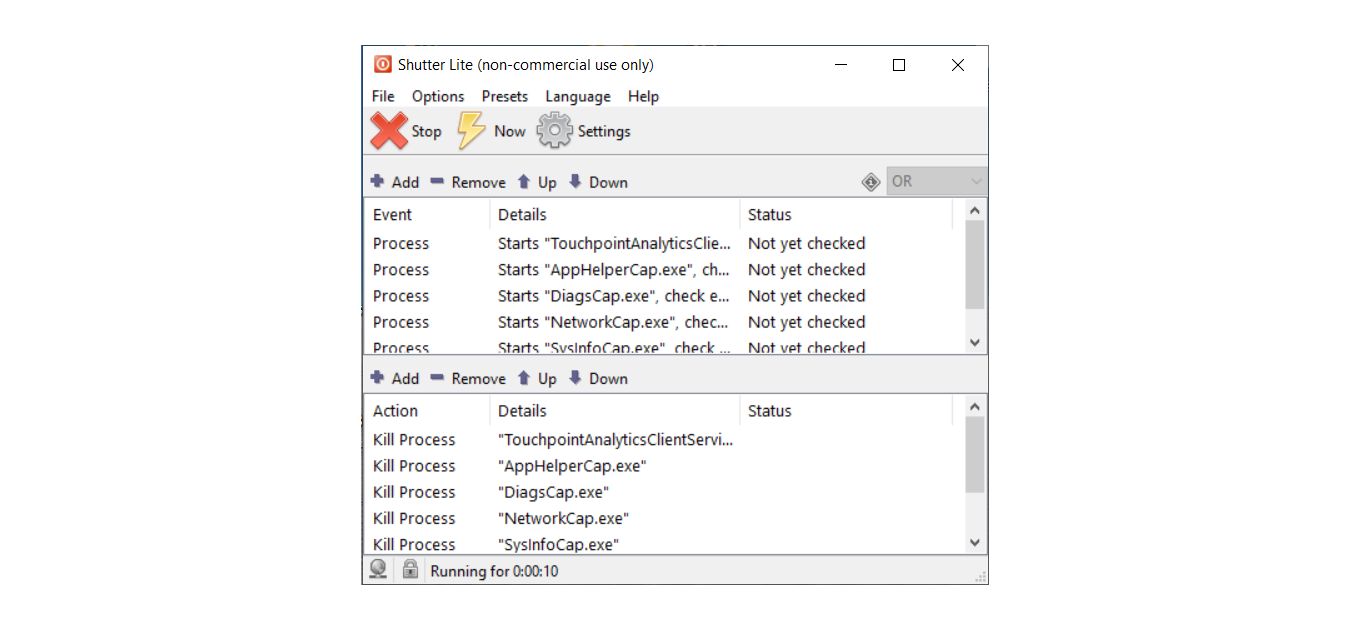Open the Language menu
1350x629 pixels.
[578, 96]
